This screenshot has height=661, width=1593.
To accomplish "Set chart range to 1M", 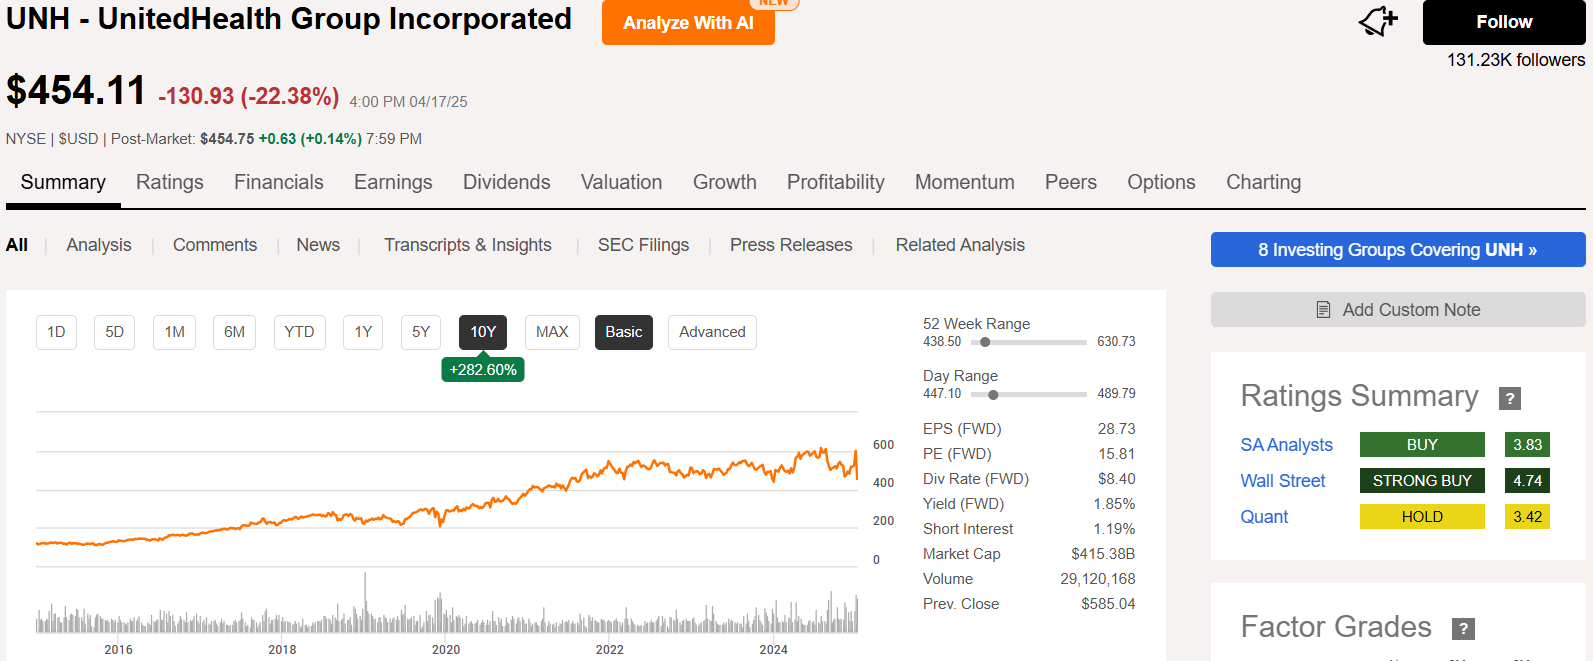I will (175, 332).
